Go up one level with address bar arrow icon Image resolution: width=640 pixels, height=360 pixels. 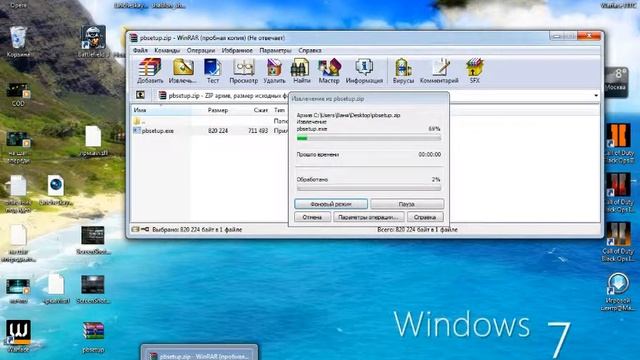point(140,95)
